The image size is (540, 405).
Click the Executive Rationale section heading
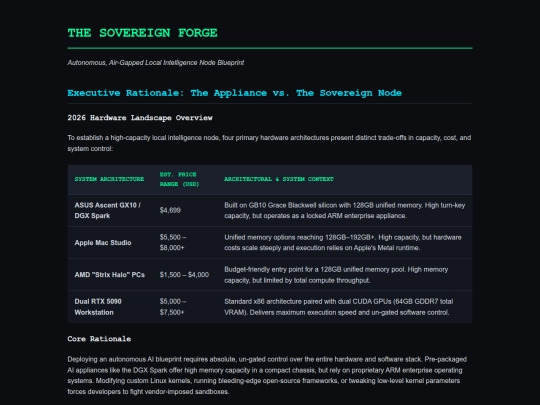pos(235,93)
